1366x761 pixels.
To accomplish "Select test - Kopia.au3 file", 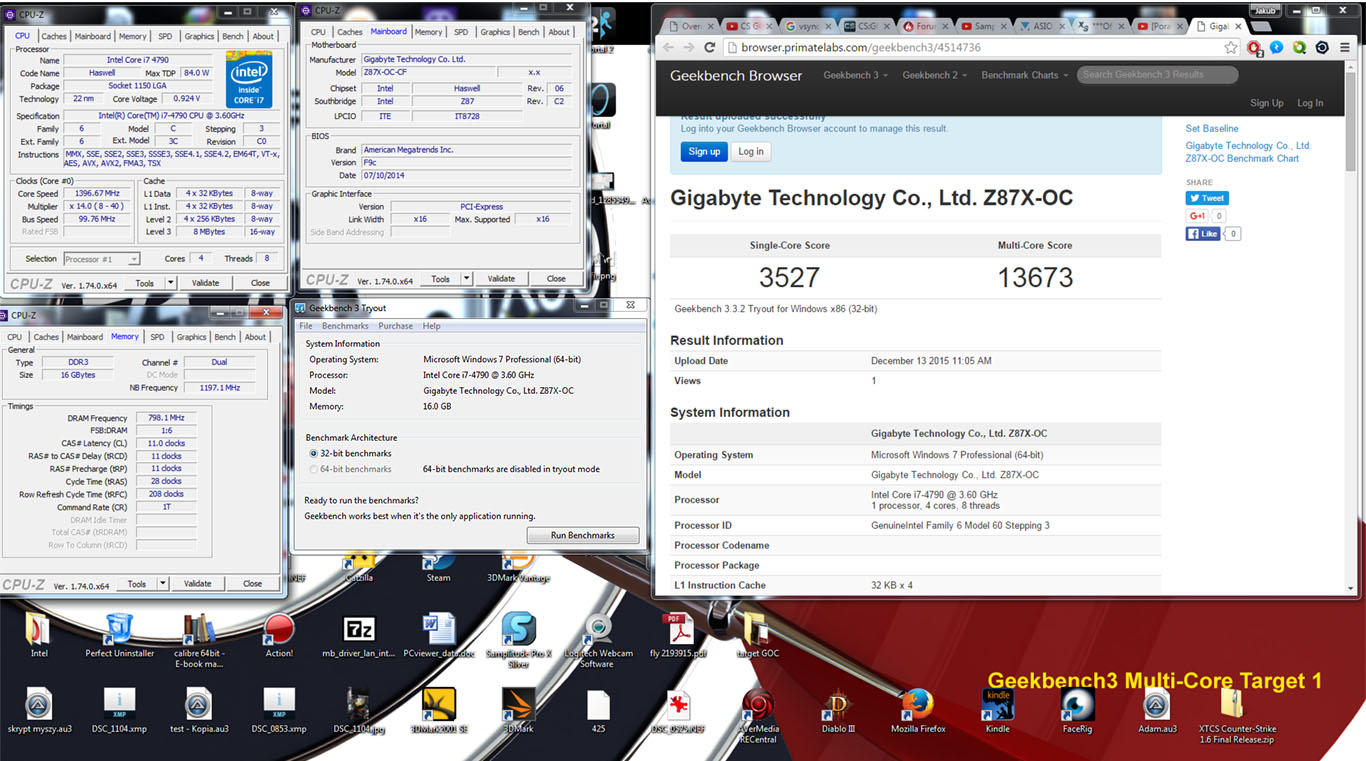I will [199, 710].
